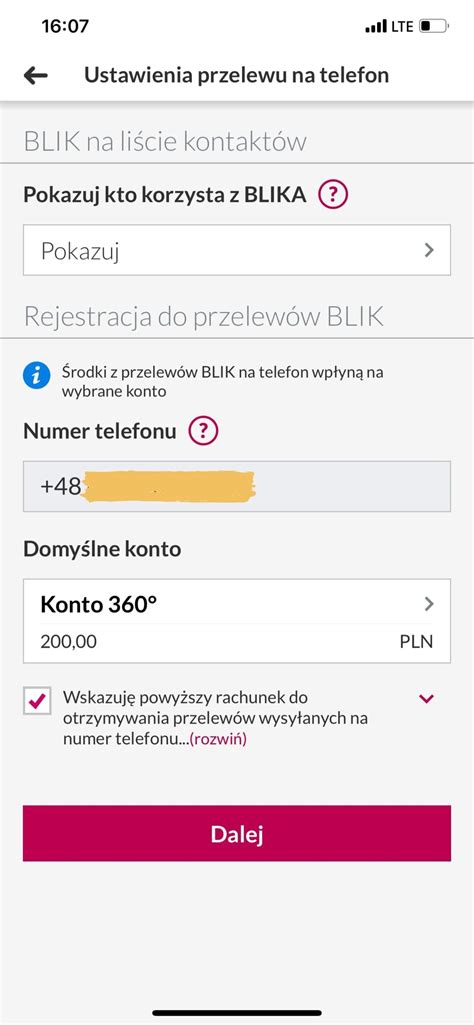Open help for Pokazuj kto korzysta z BLIKA
The width and height of the screenshot is (474, 1025).
pos(333,195)
